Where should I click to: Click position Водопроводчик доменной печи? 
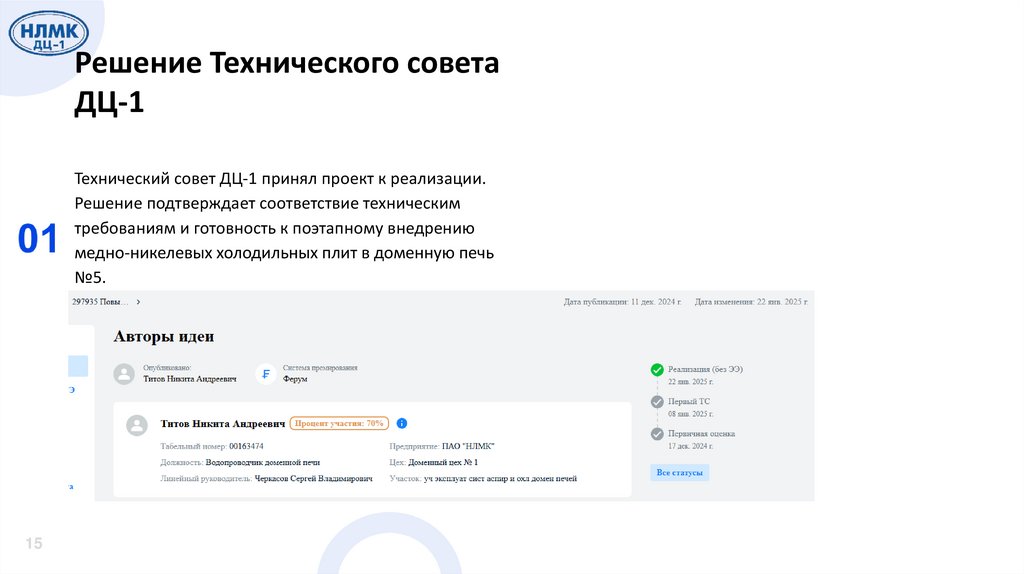pos(263,462)
